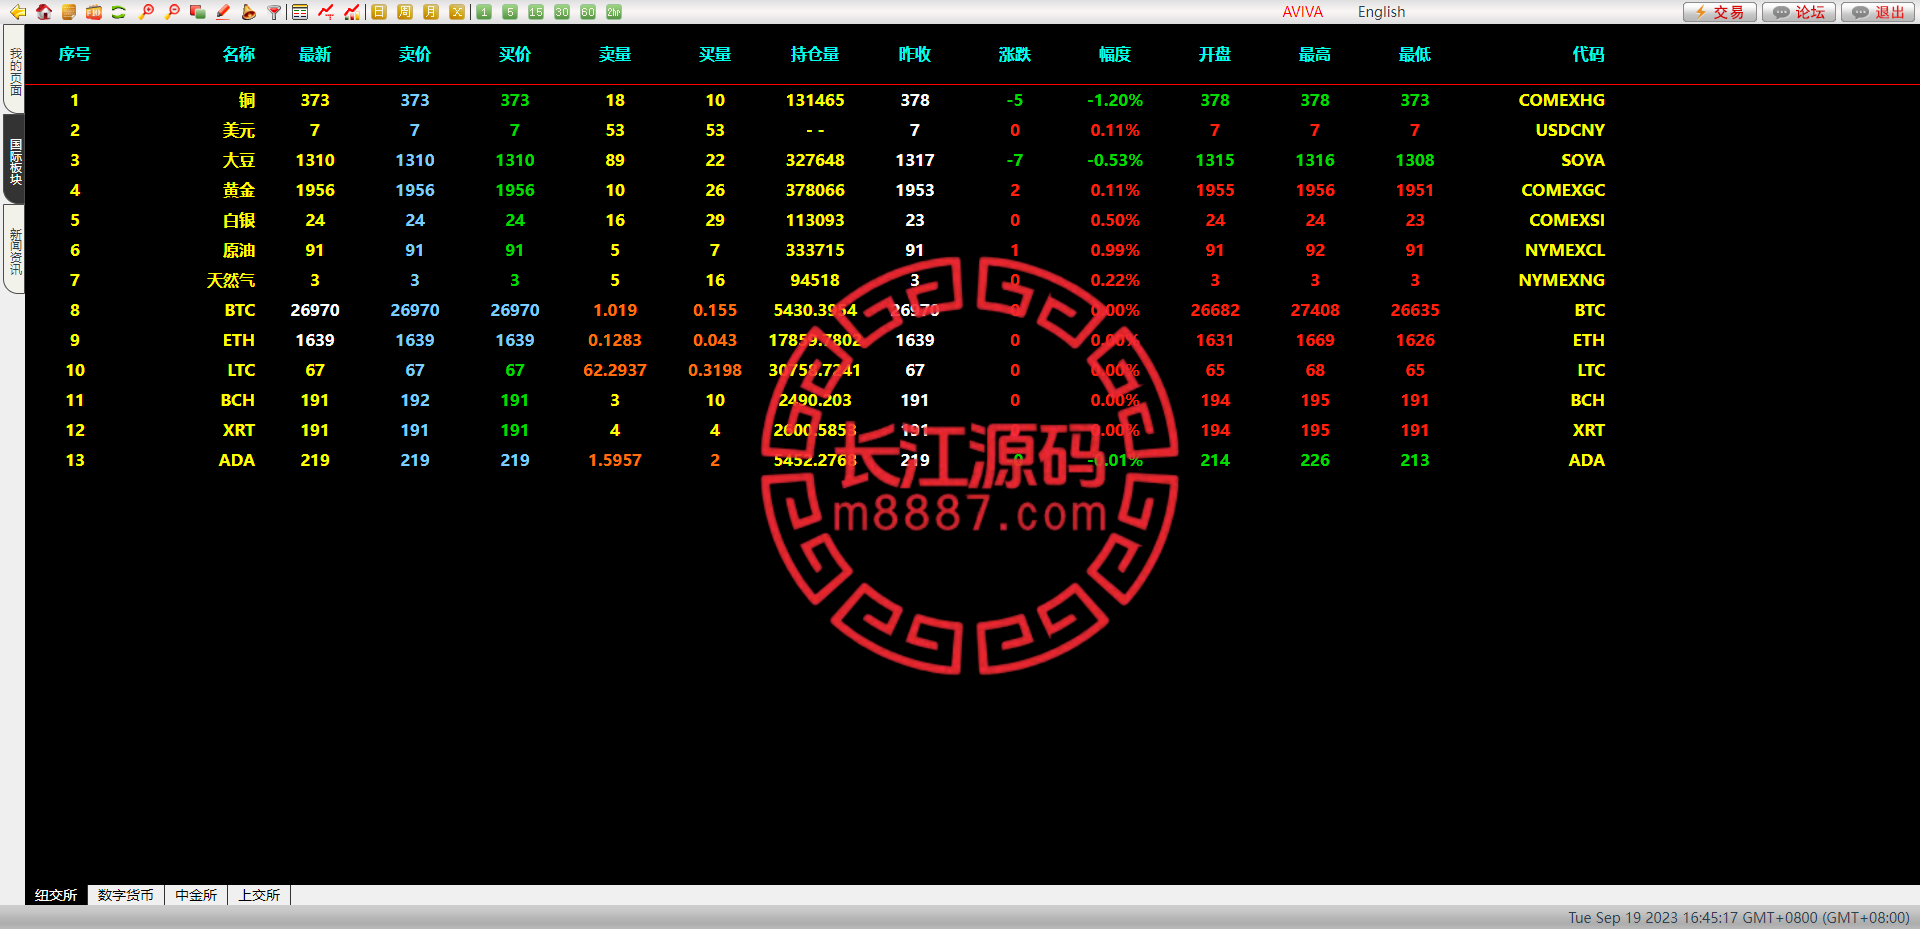Image resolution: width=1920 pixels, height=929 pixels.
Task: Click the 退出 exit button
Action: coord(1879,12)
